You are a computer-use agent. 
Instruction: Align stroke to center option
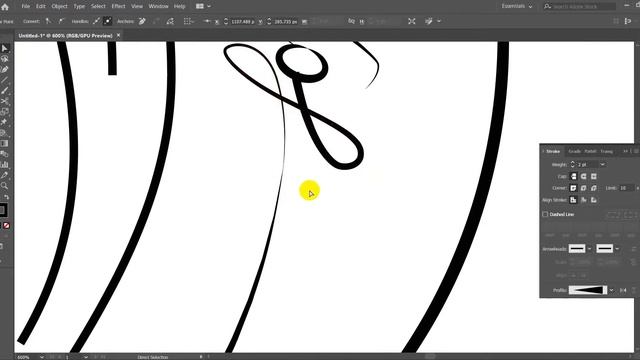point(573,200)
